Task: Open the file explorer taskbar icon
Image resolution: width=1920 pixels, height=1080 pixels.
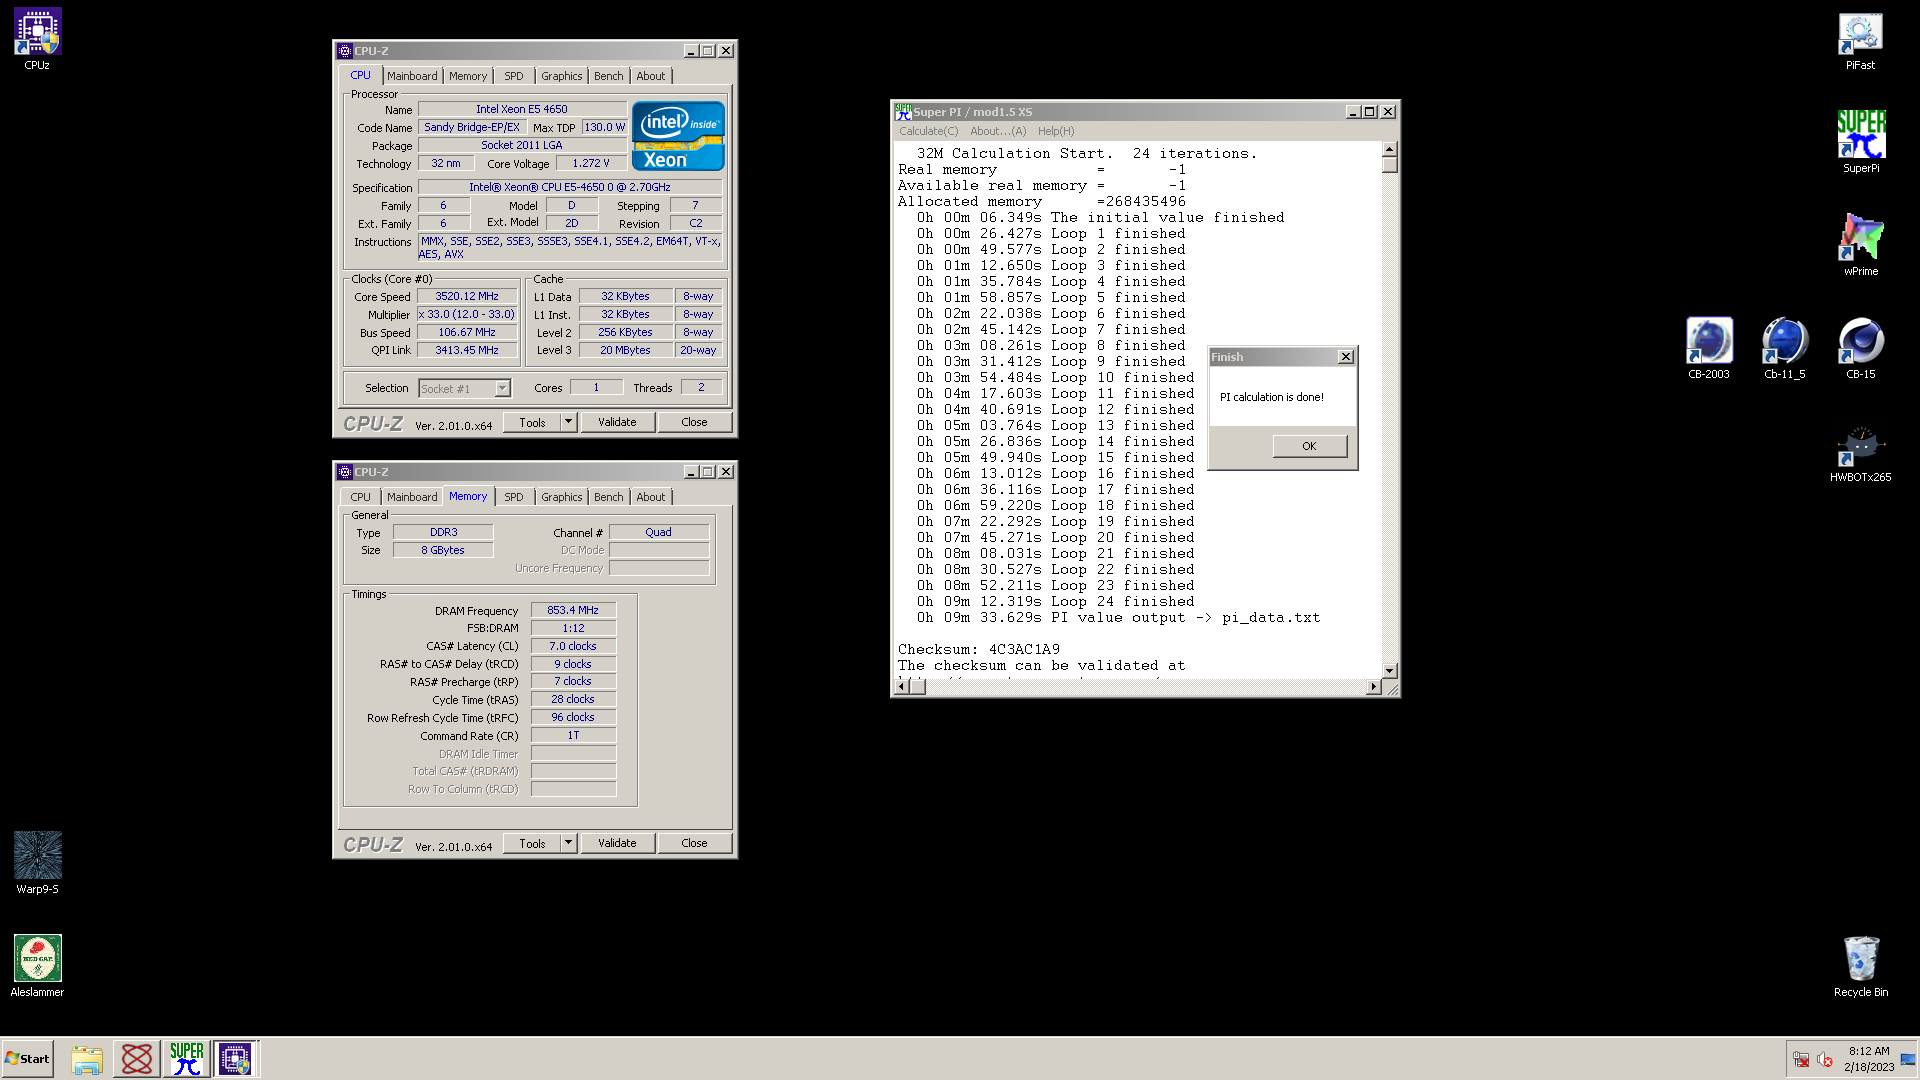Action: [87, 1059]
